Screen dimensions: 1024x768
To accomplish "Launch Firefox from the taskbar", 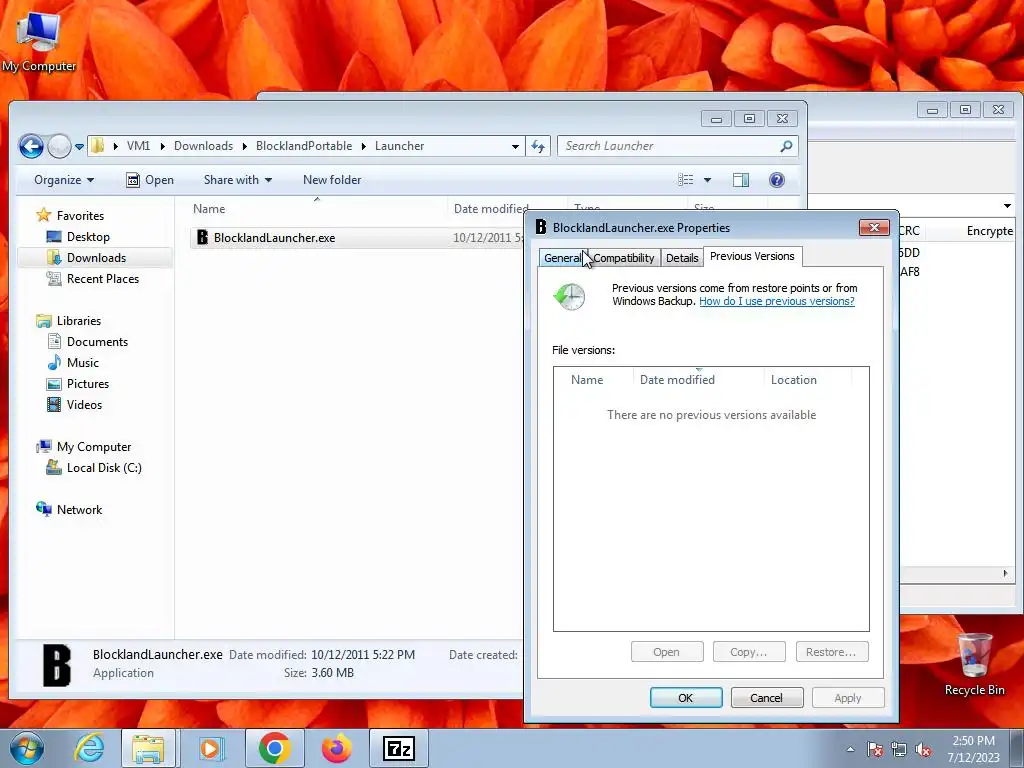I will (337, 748).
